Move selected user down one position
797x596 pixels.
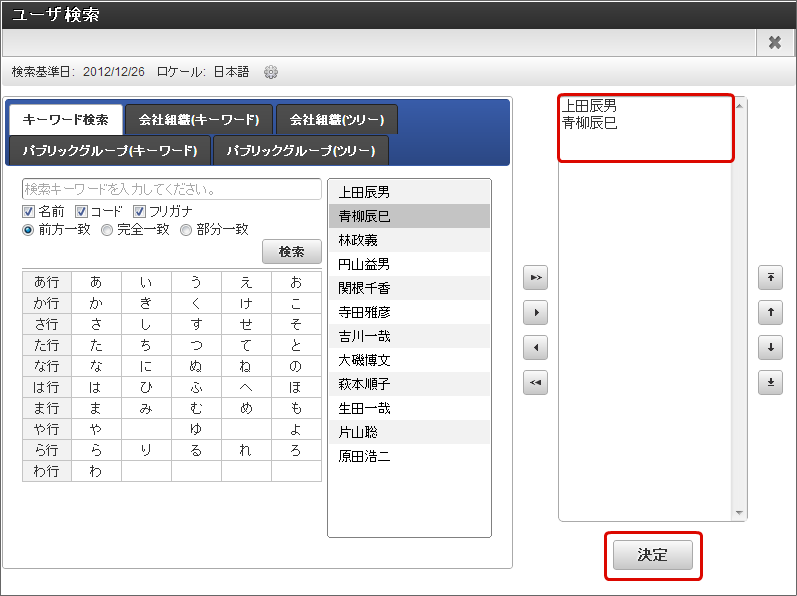(771, 348)
